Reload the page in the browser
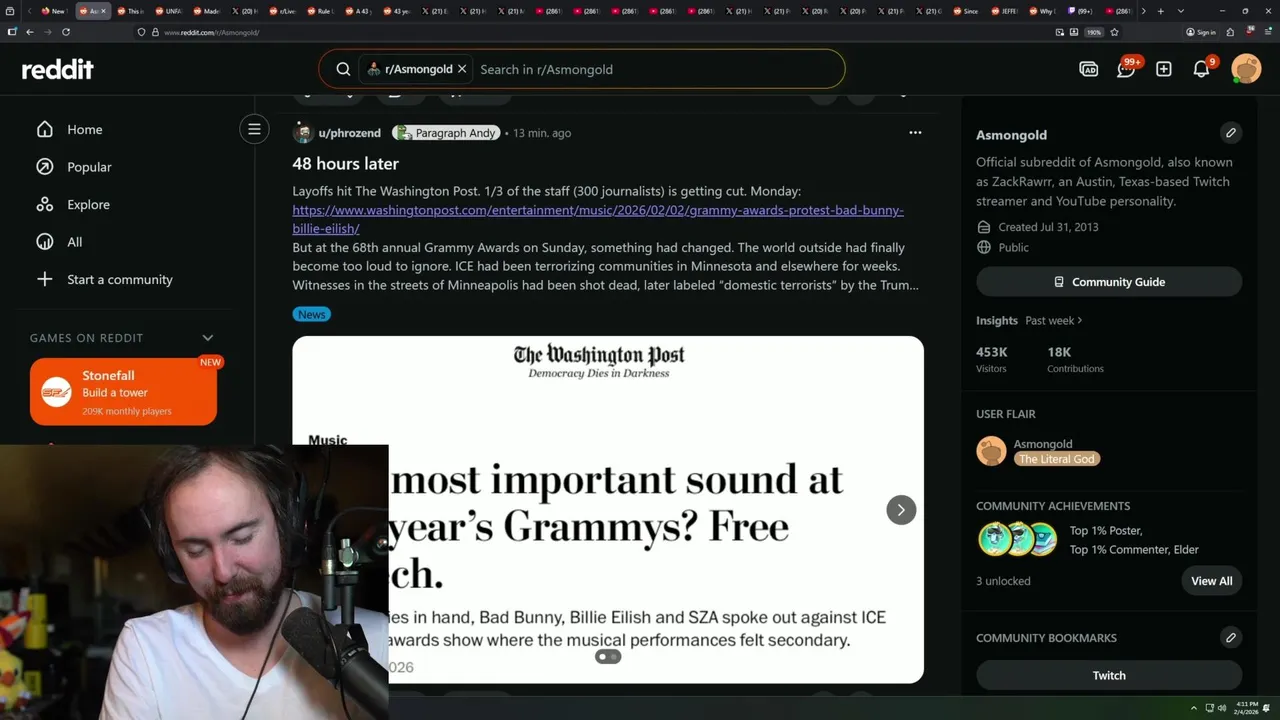Image resolution: width=1280 pixels, height=720 pixels. [66, 32]
